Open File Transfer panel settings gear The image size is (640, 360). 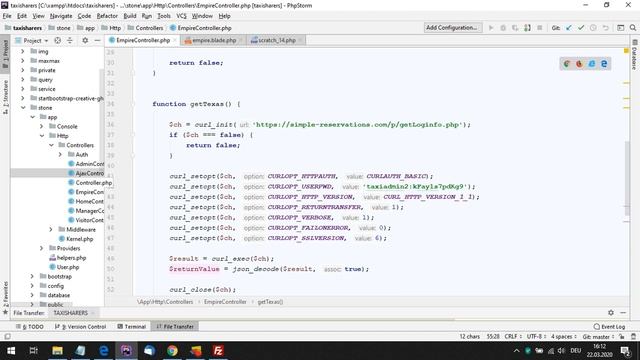(611, 313)
